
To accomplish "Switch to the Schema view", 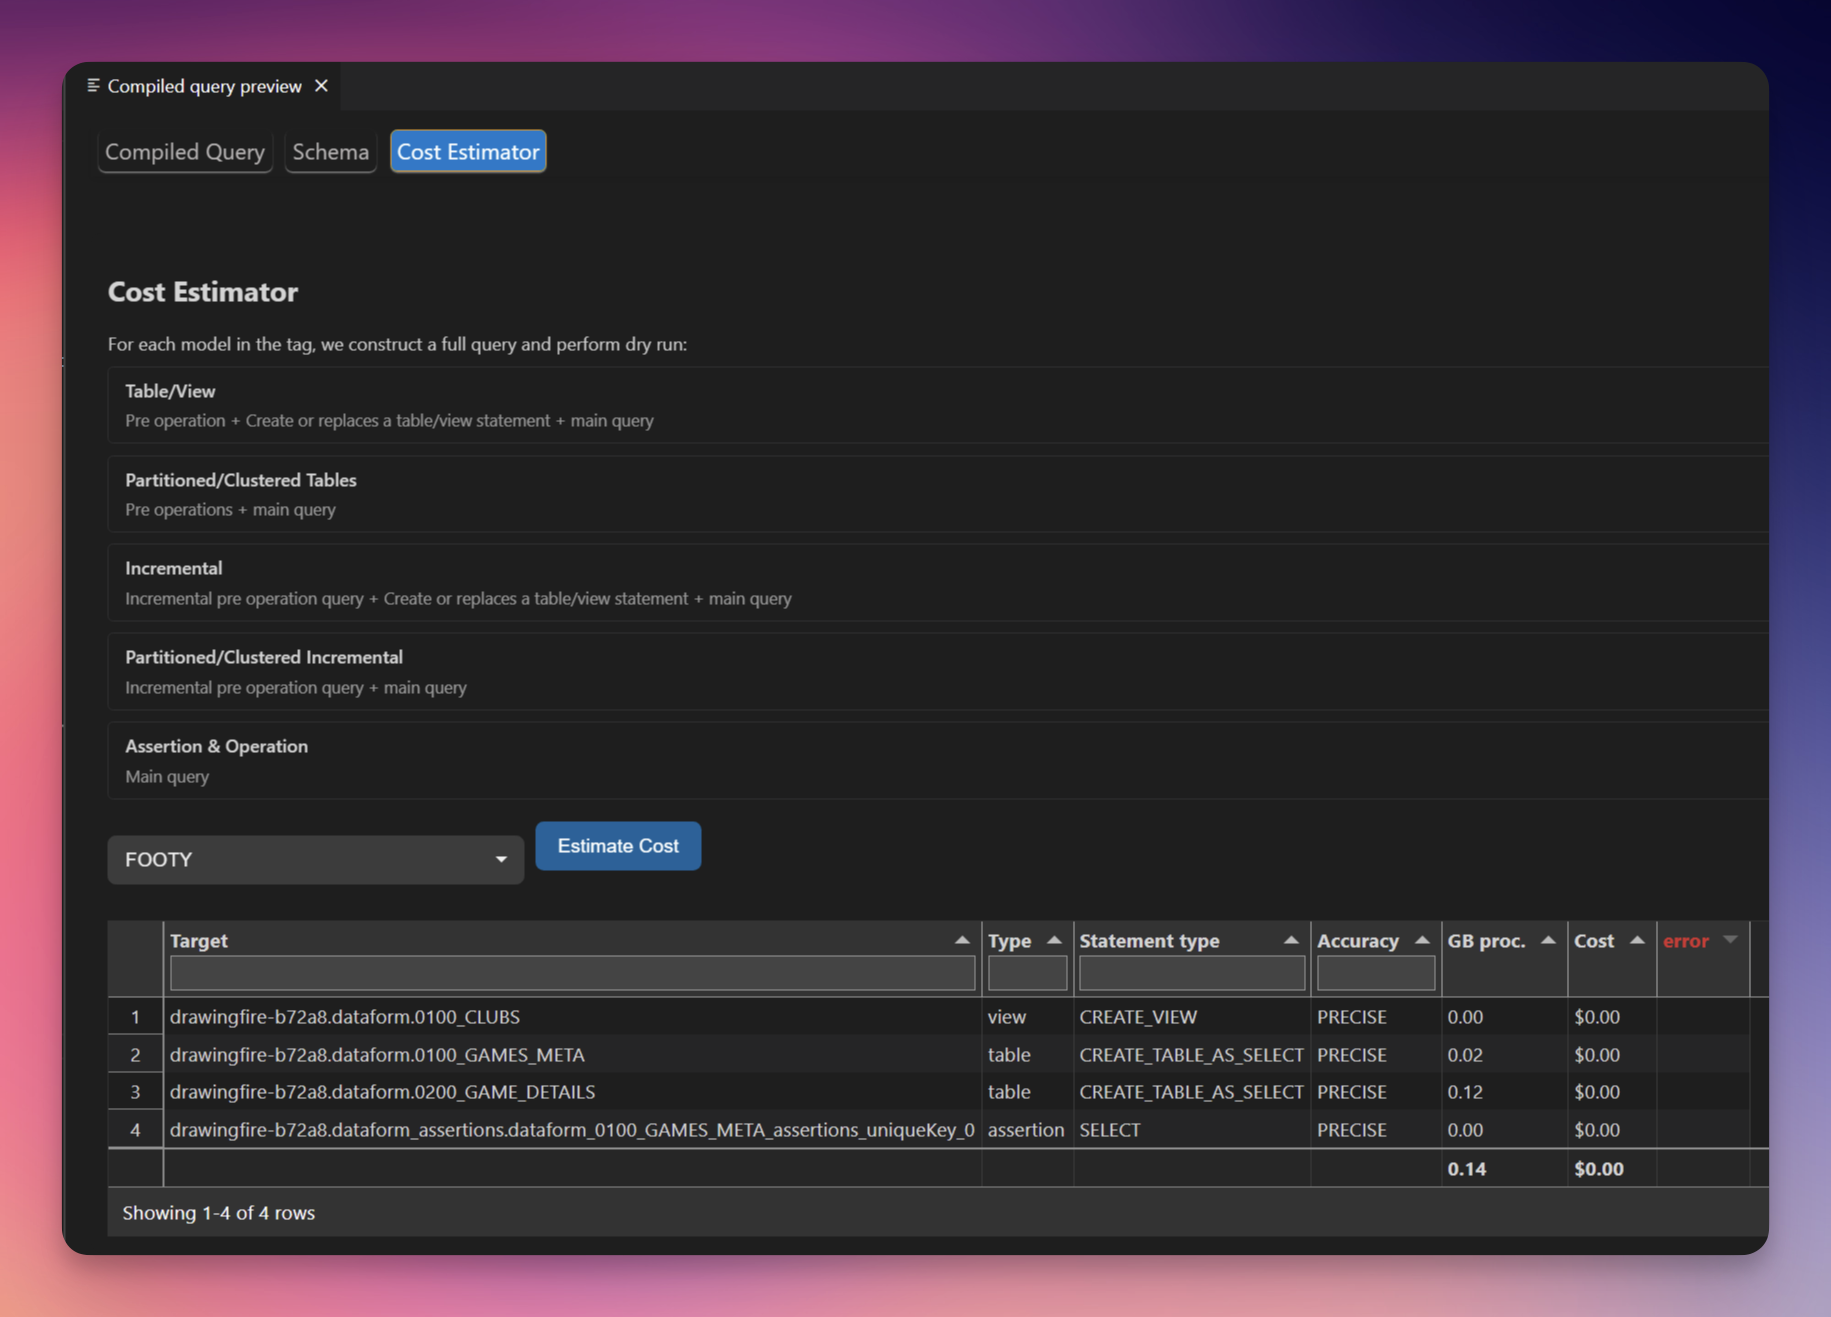I will click(330, 151).
